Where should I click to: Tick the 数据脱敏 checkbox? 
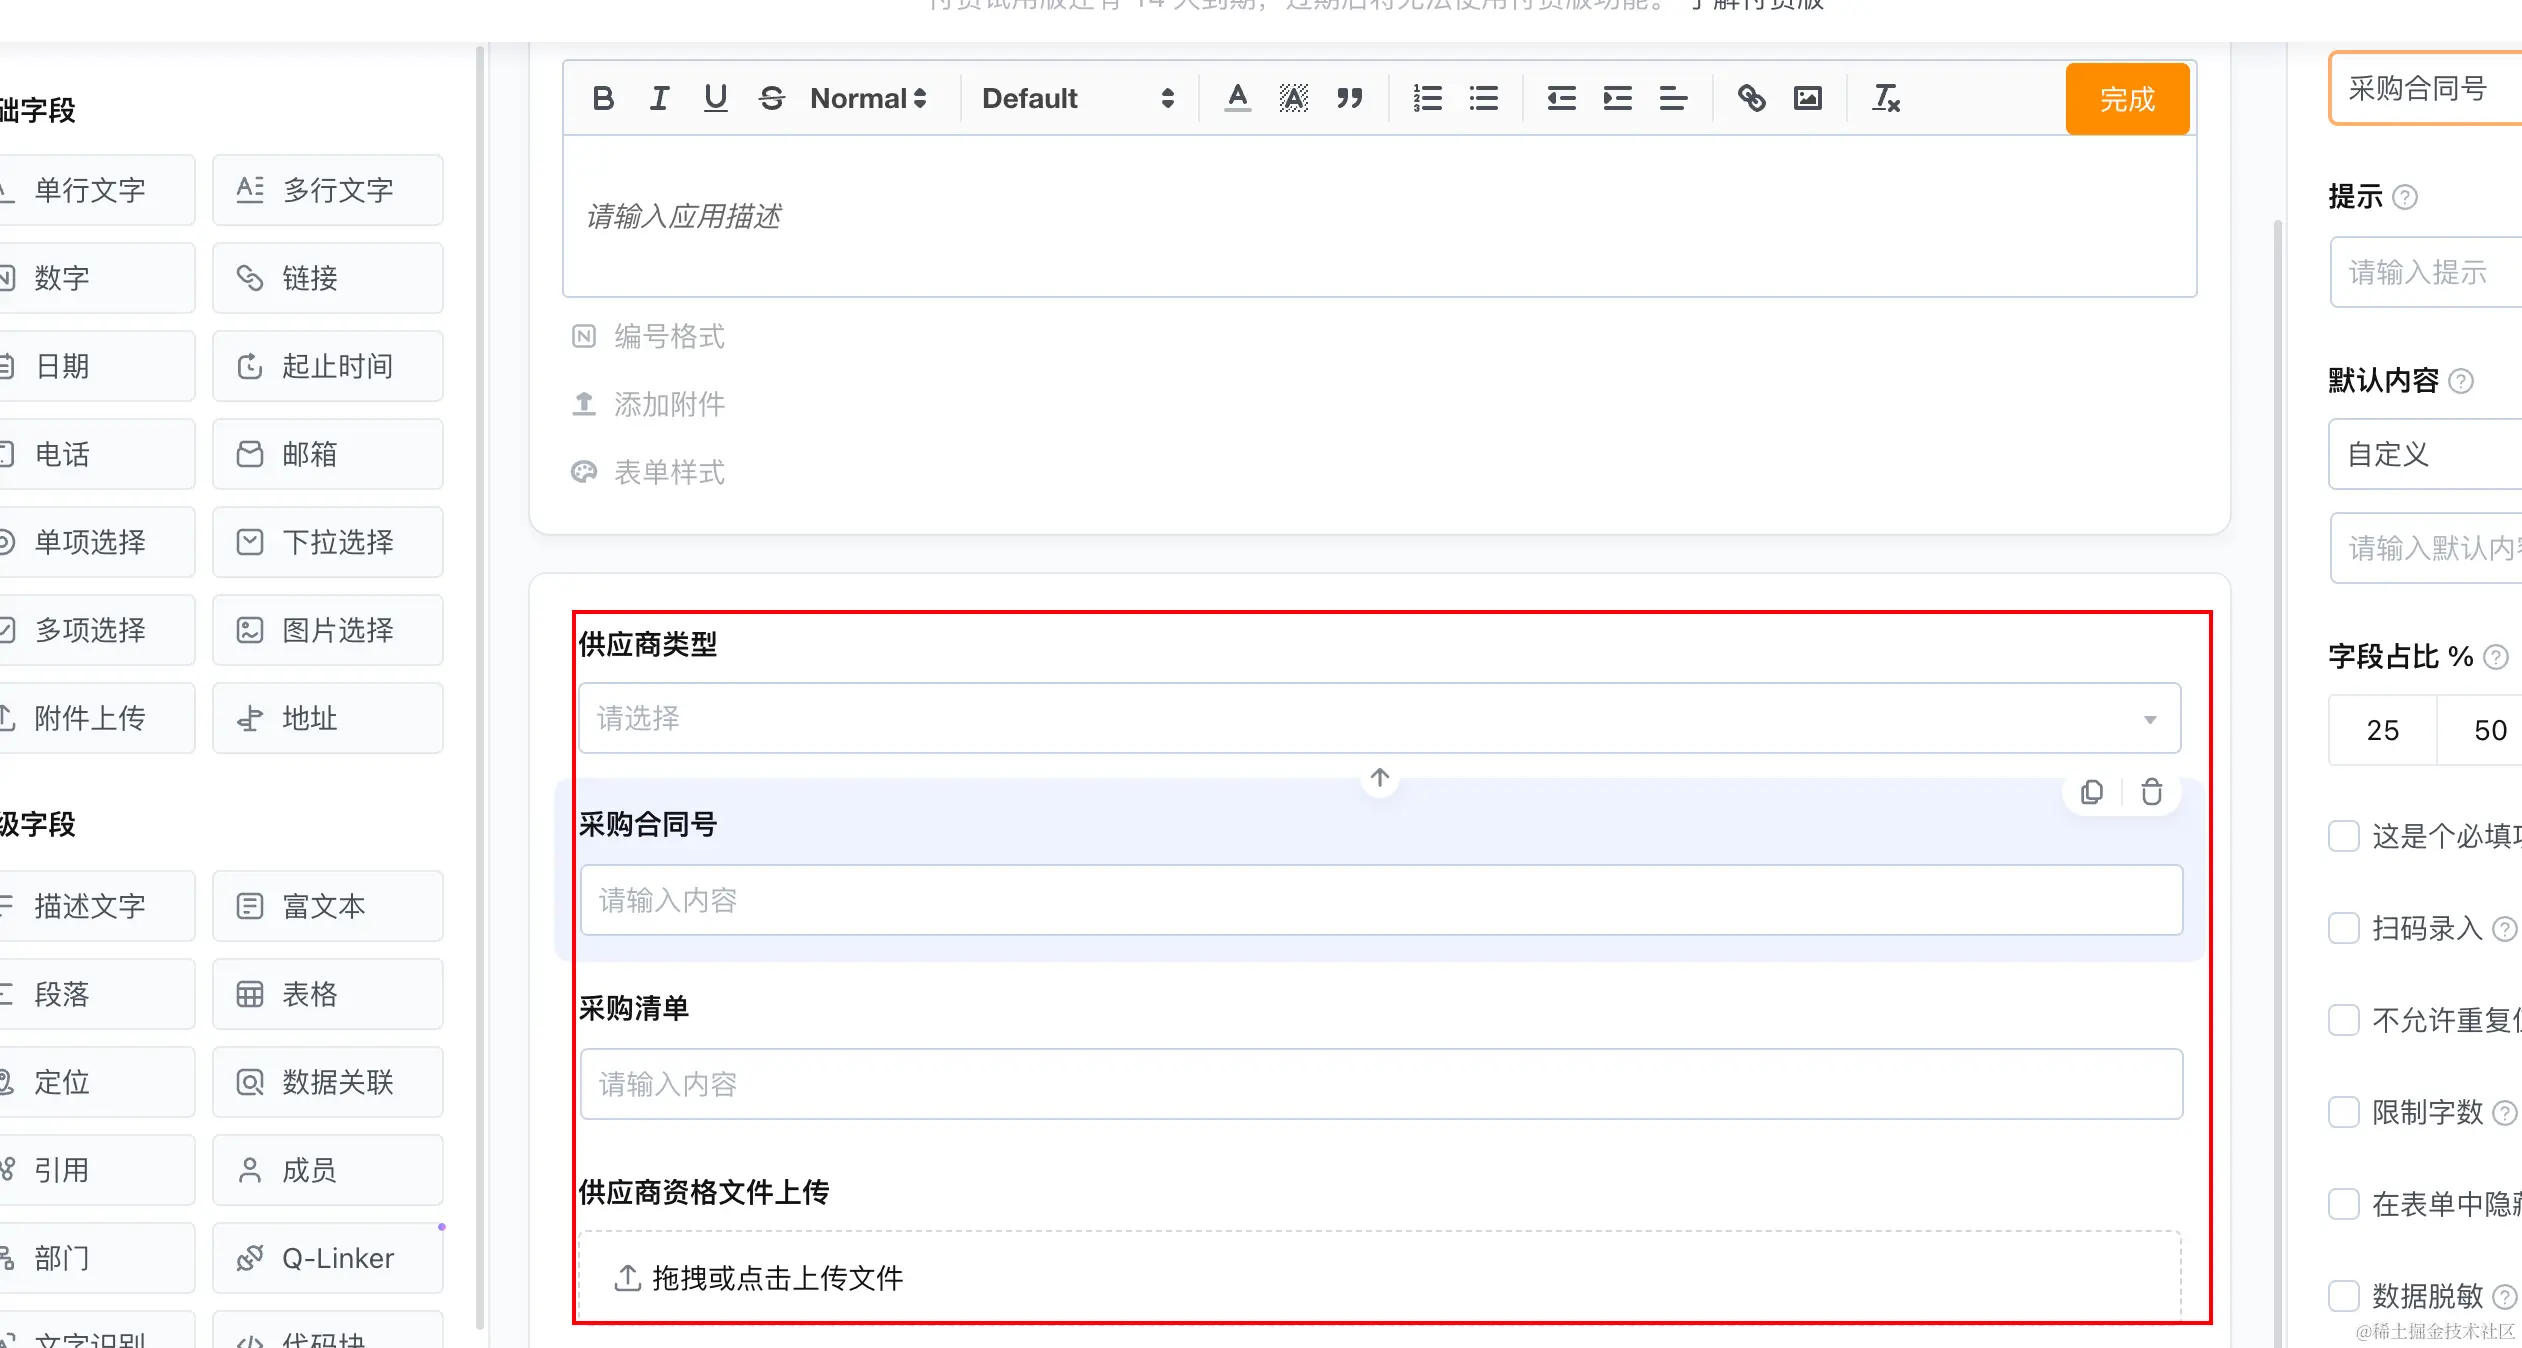[x=2343, y=1296]
